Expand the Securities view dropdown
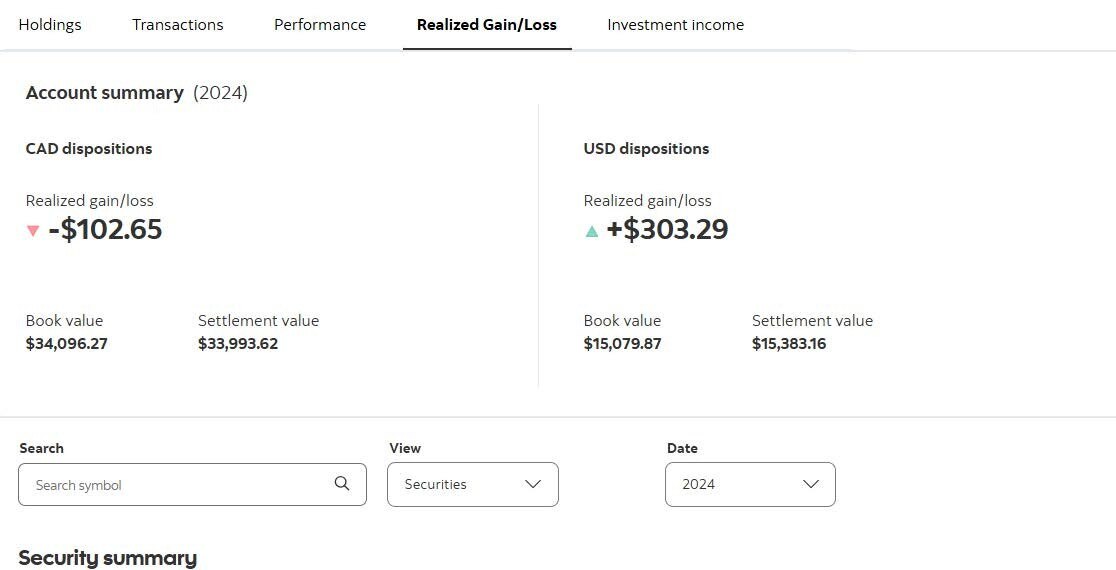This screenshot has width=1116, height=570. (x=473, y=485)
